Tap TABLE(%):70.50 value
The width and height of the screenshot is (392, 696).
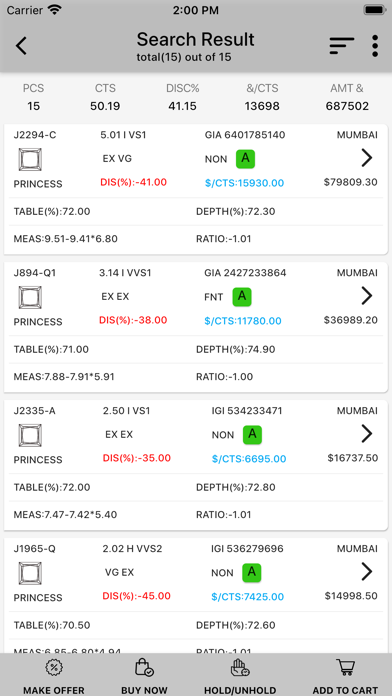click(x=52, y=626)
